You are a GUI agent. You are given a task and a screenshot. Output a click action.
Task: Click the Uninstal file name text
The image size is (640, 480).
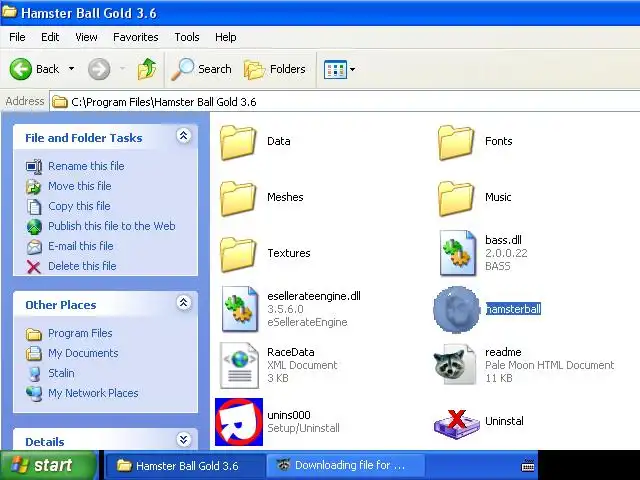tap(504, 421)
